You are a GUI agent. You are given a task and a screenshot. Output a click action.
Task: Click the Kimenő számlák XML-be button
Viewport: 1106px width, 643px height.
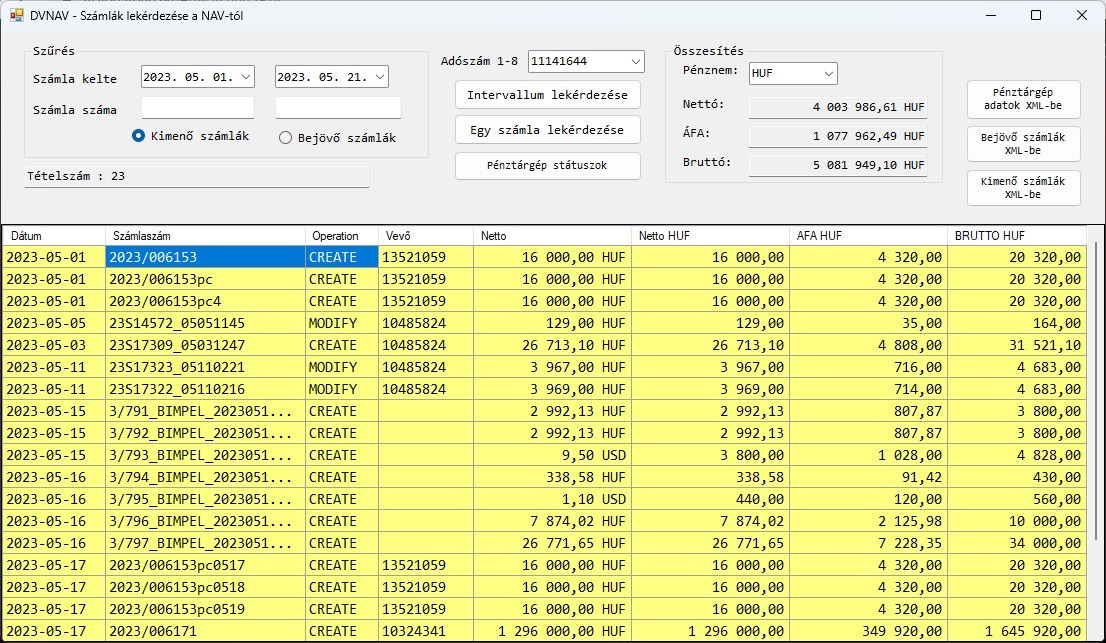click(1023, 188)
